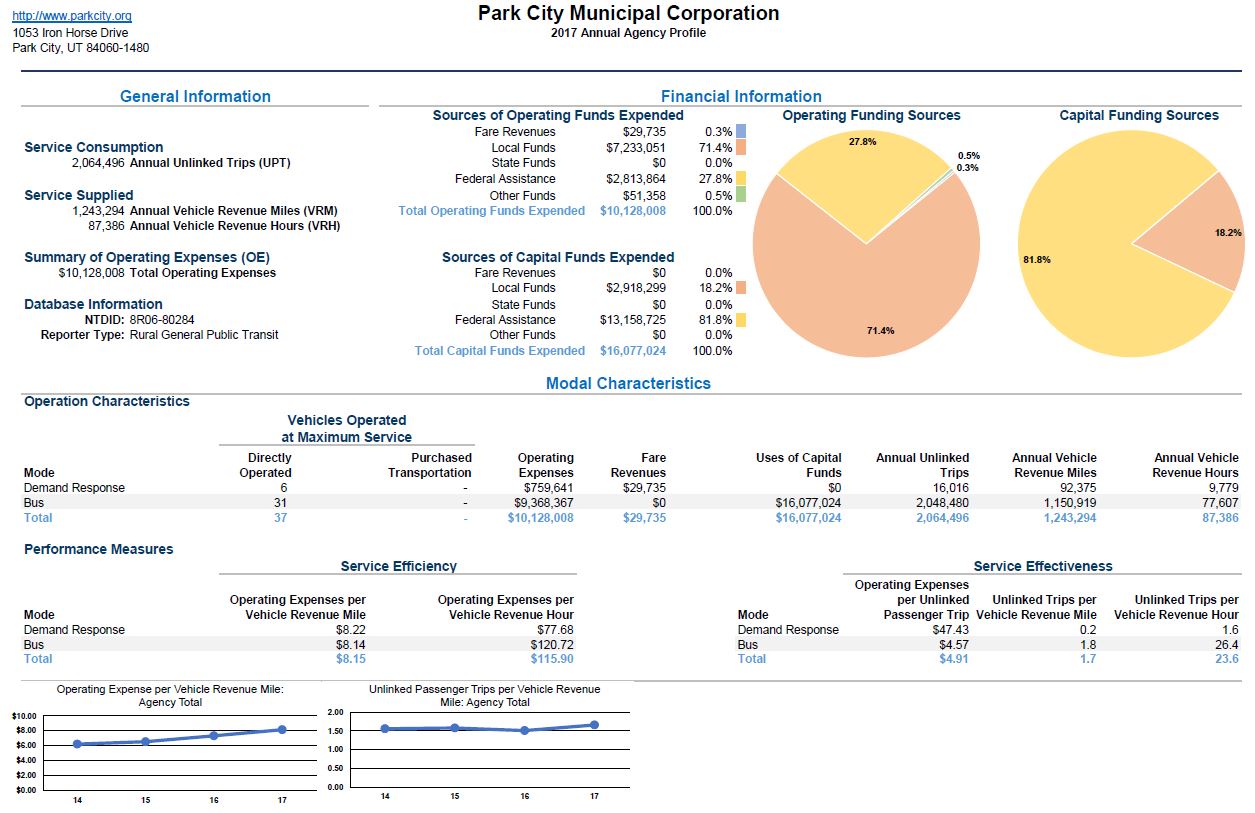1255x813 pixels.
Task: Click the capital Federal Assistance amount "$13,158,725"
Action: coord(633,320)
